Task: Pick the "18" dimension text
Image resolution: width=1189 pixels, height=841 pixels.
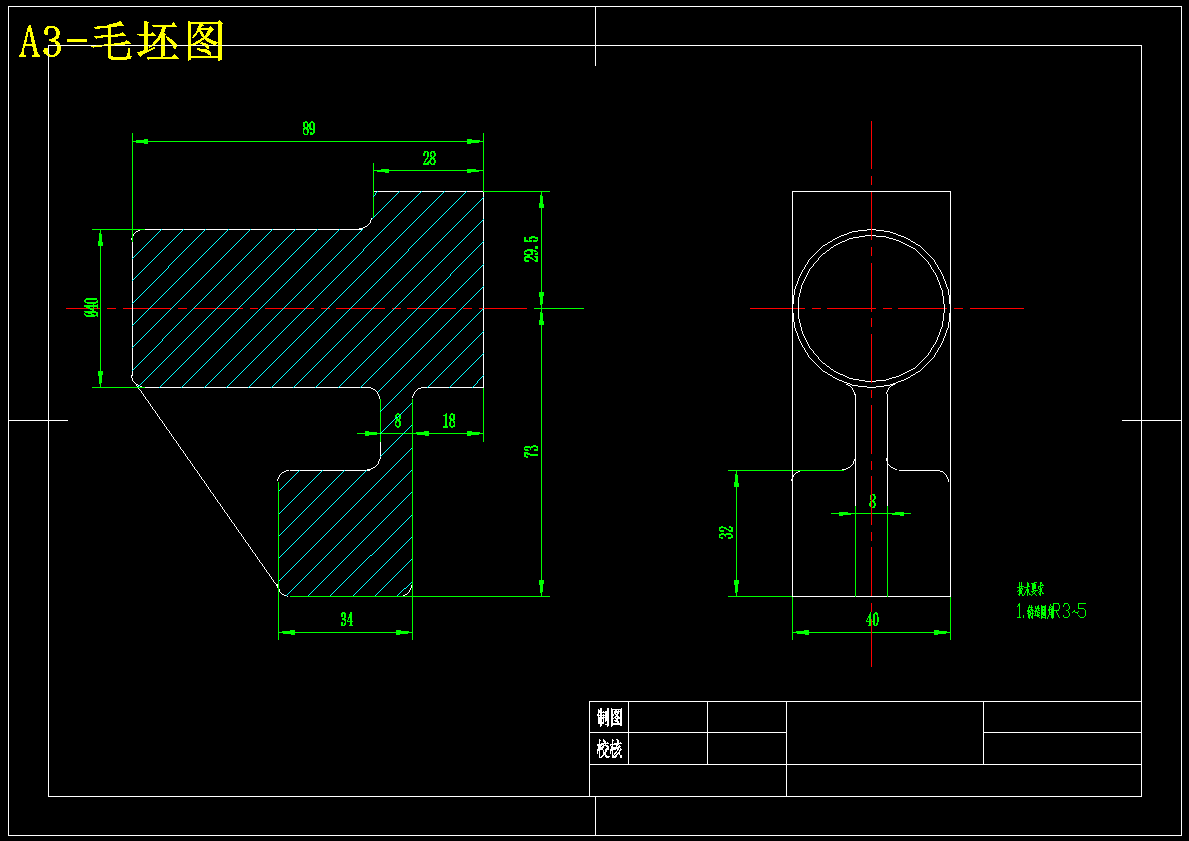Action: pos(449,421)
